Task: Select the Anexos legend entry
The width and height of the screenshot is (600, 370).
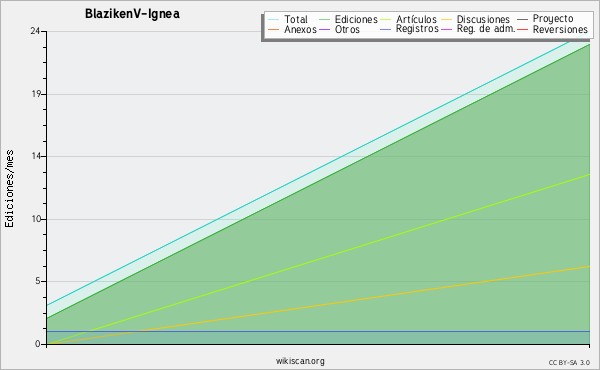Action: (300, 29)
